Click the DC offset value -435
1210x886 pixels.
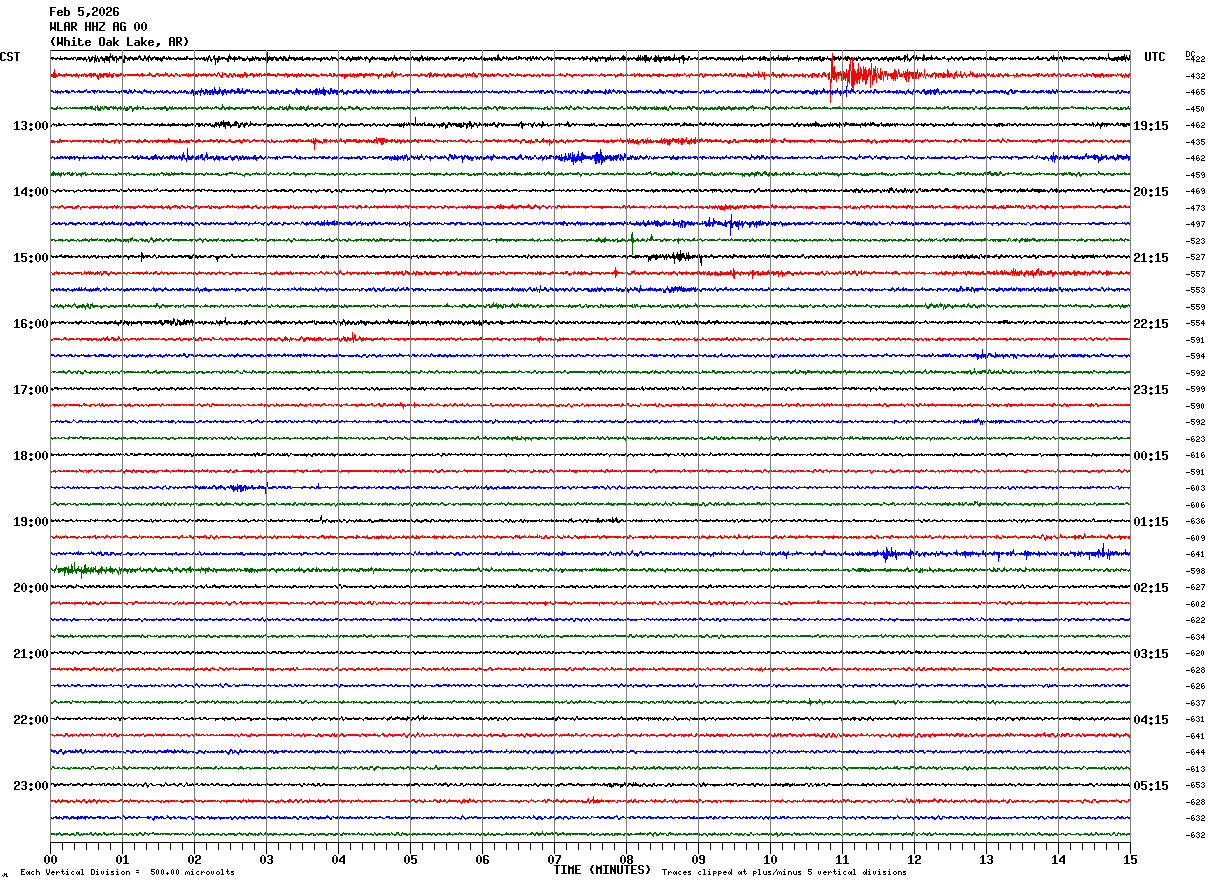(1195, 142)
